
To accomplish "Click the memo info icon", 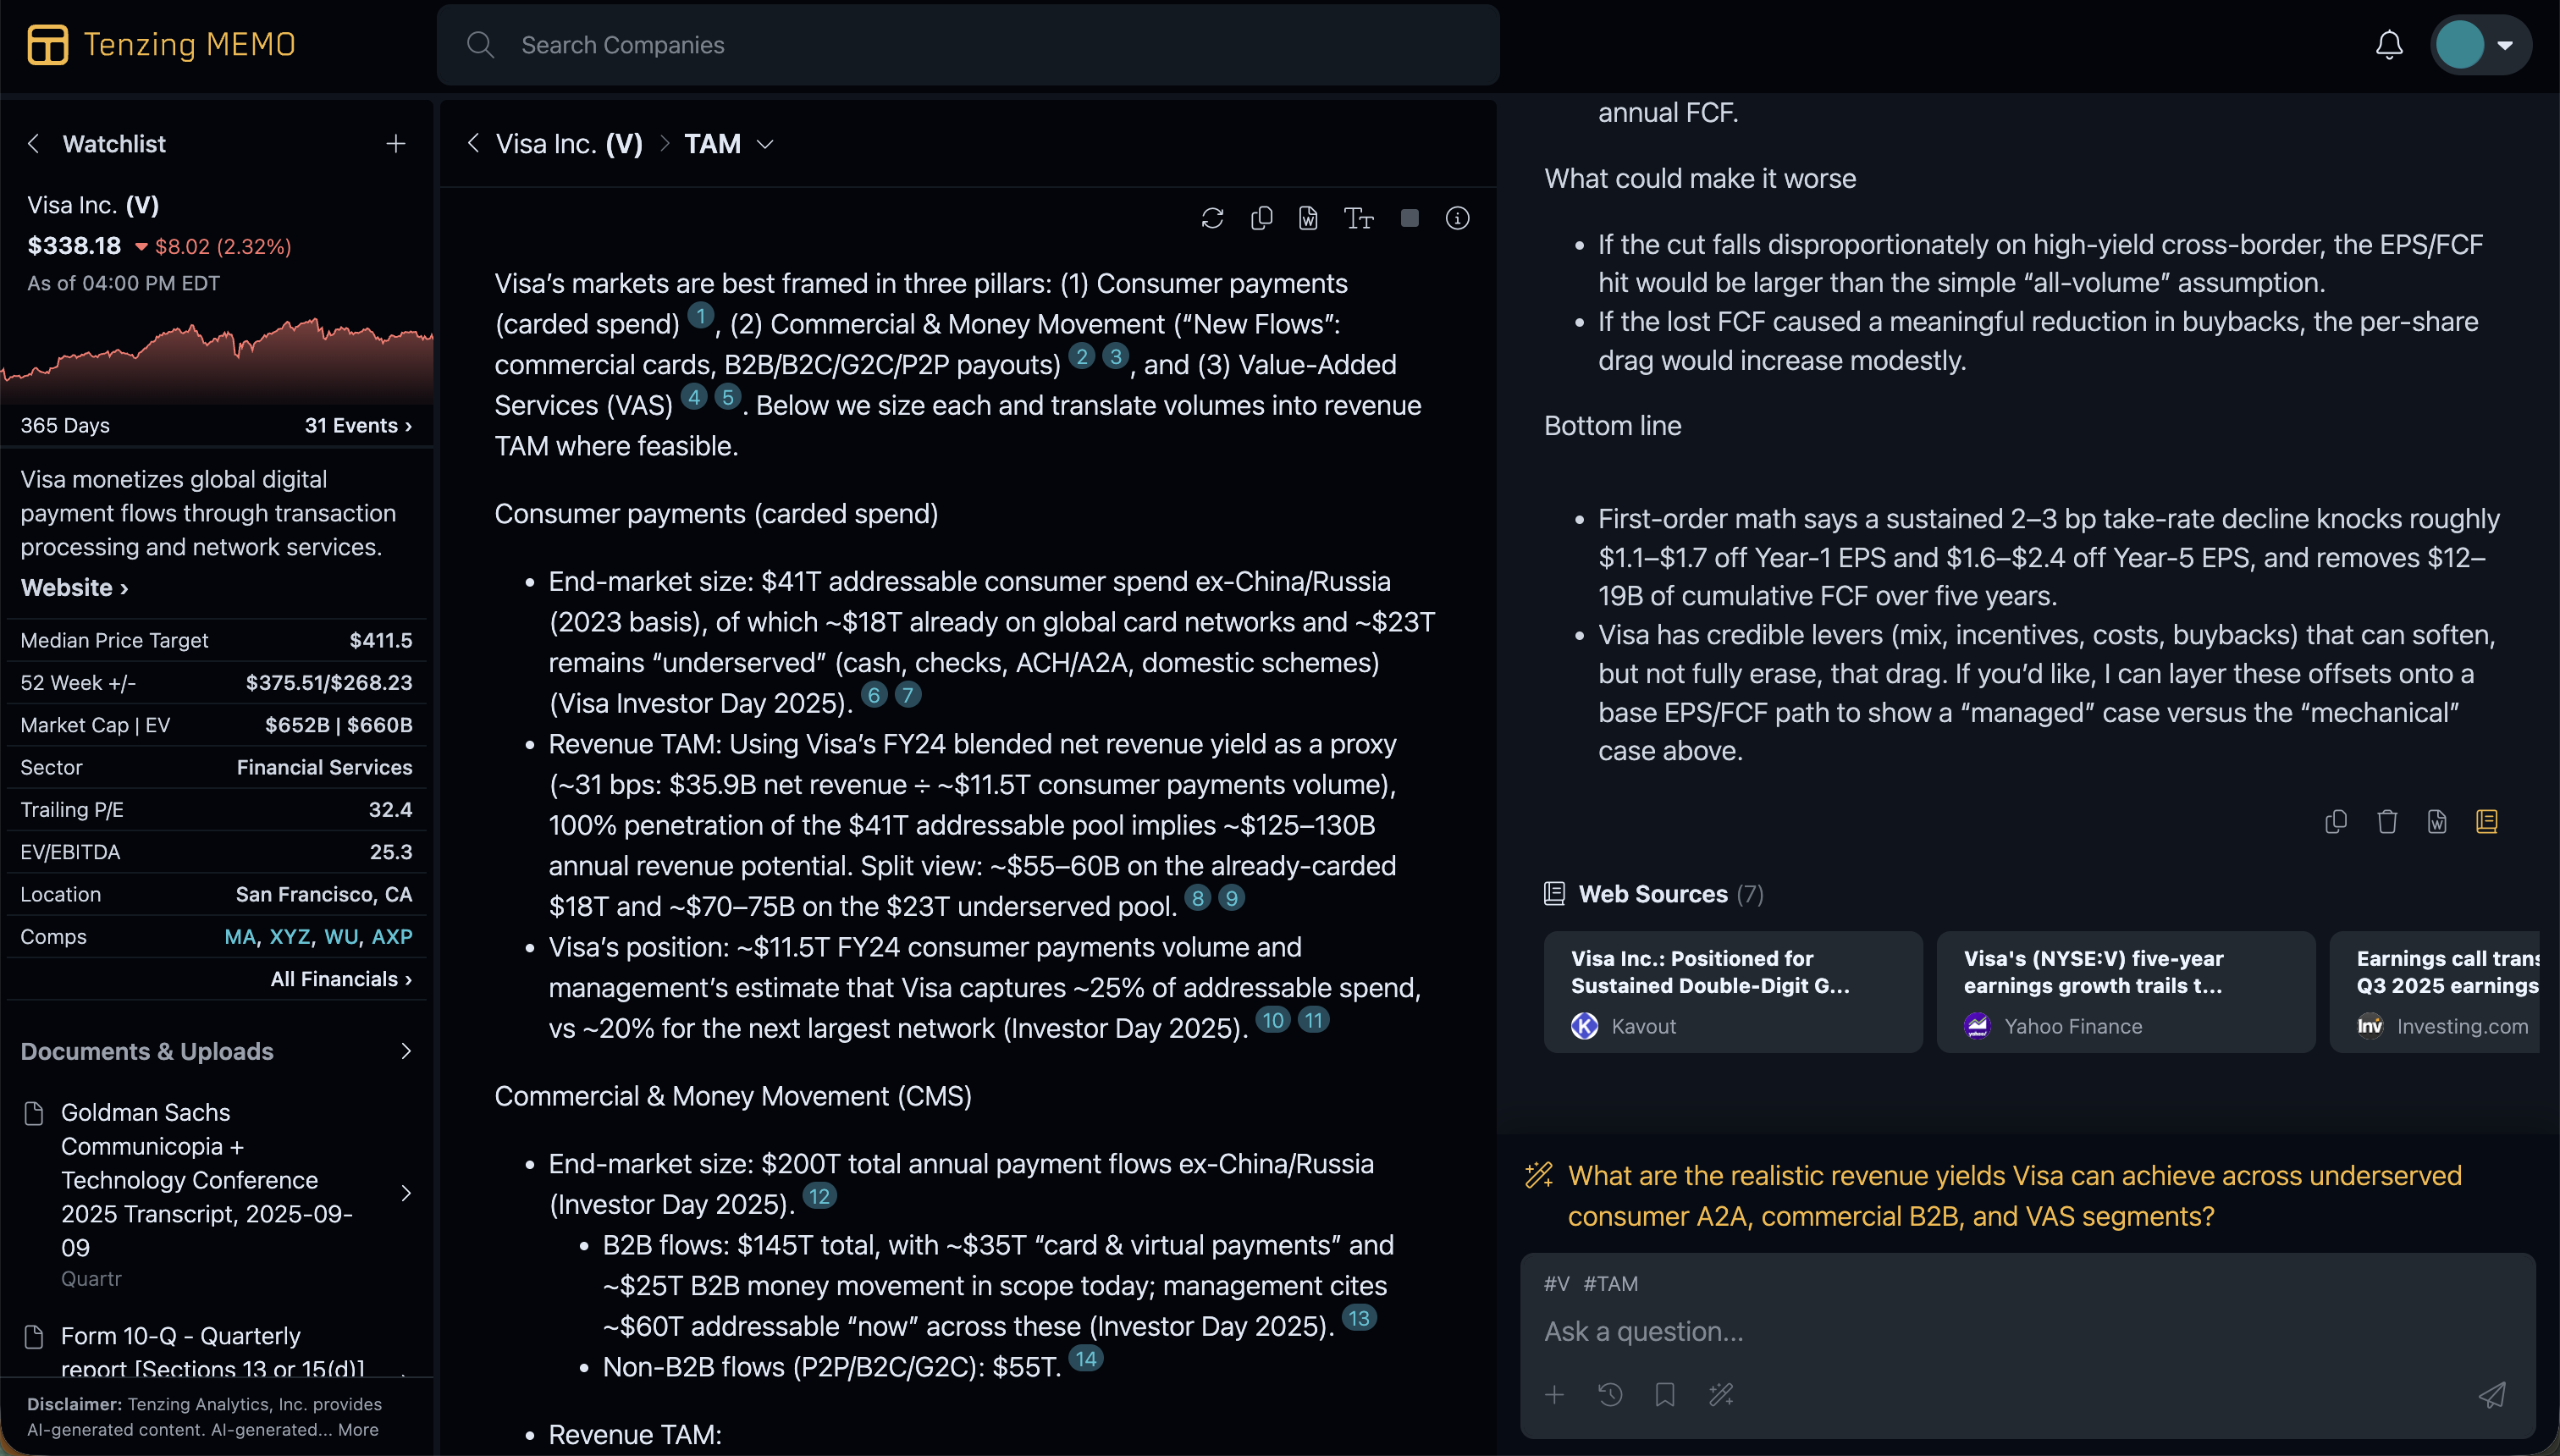I will [x=1457, y=218].
